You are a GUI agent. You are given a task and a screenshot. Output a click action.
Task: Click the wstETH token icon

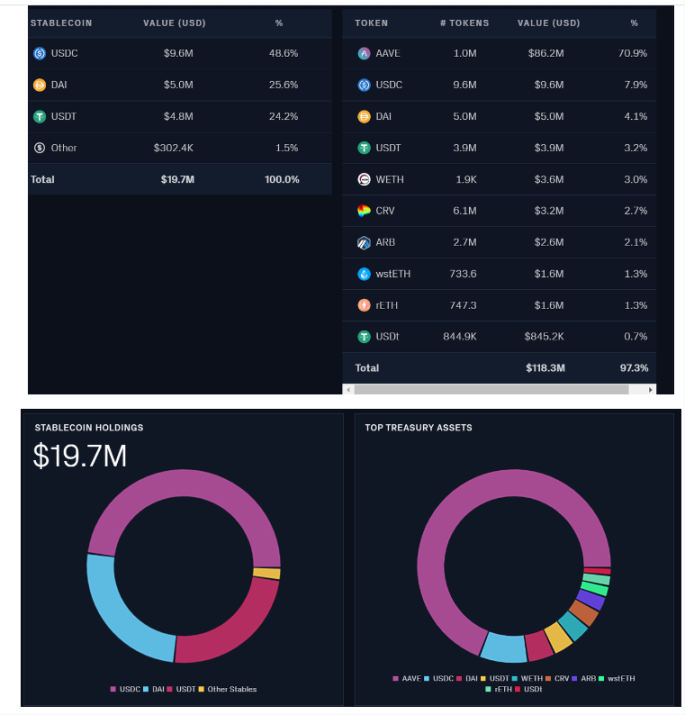pos(364,274)
